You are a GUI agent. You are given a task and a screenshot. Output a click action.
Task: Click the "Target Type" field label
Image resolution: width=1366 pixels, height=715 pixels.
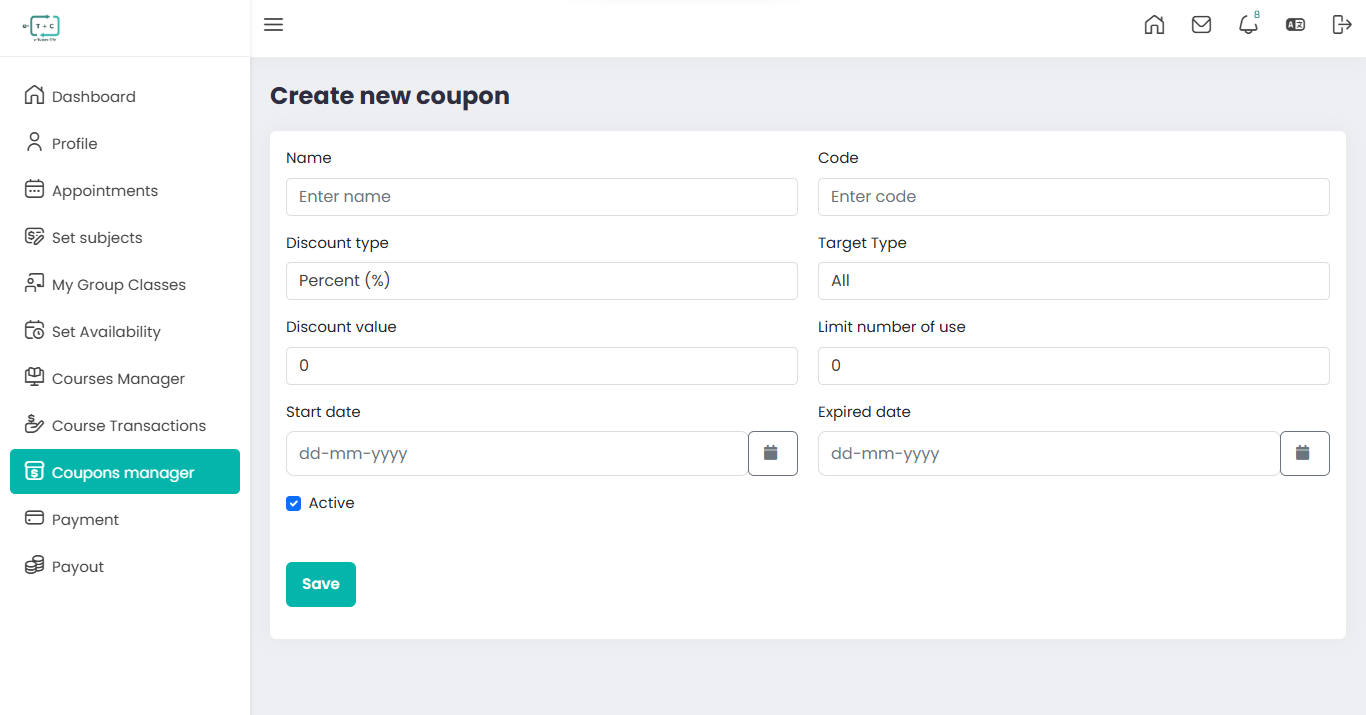tap(862, 243)
